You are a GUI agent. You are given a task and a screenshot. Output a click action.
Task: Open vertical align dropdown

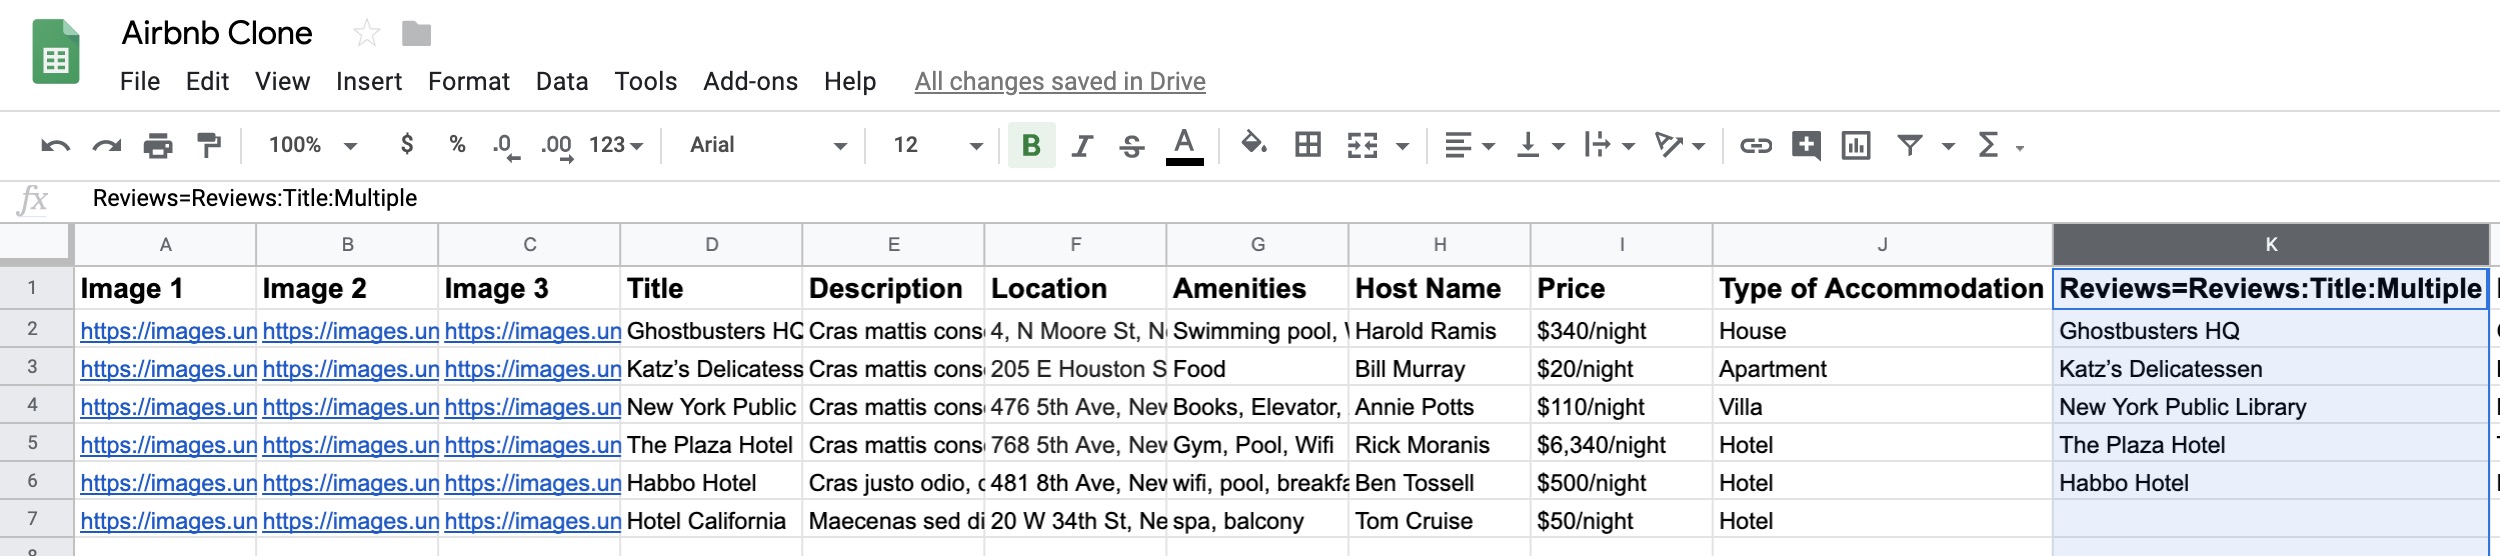tap(1540, 146)
